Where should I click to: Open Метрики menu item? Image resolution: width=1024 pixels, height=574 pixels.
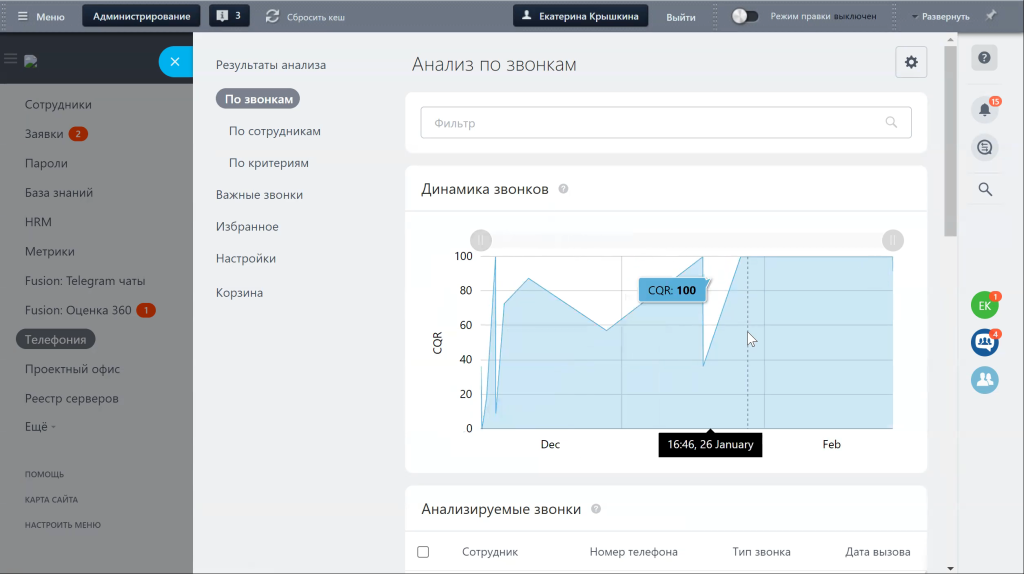[50, 251]
